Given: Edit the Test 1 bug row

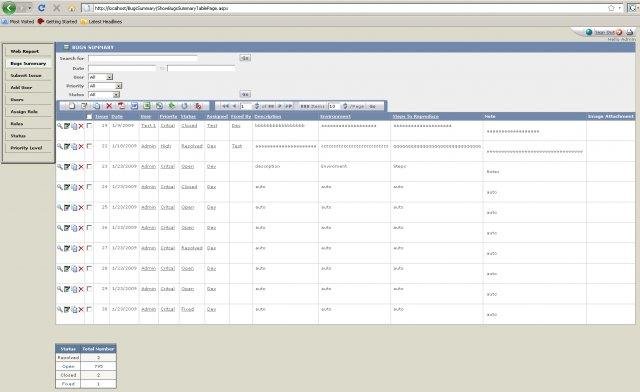Looking at the screenshot, I should (x=67, y=126).
